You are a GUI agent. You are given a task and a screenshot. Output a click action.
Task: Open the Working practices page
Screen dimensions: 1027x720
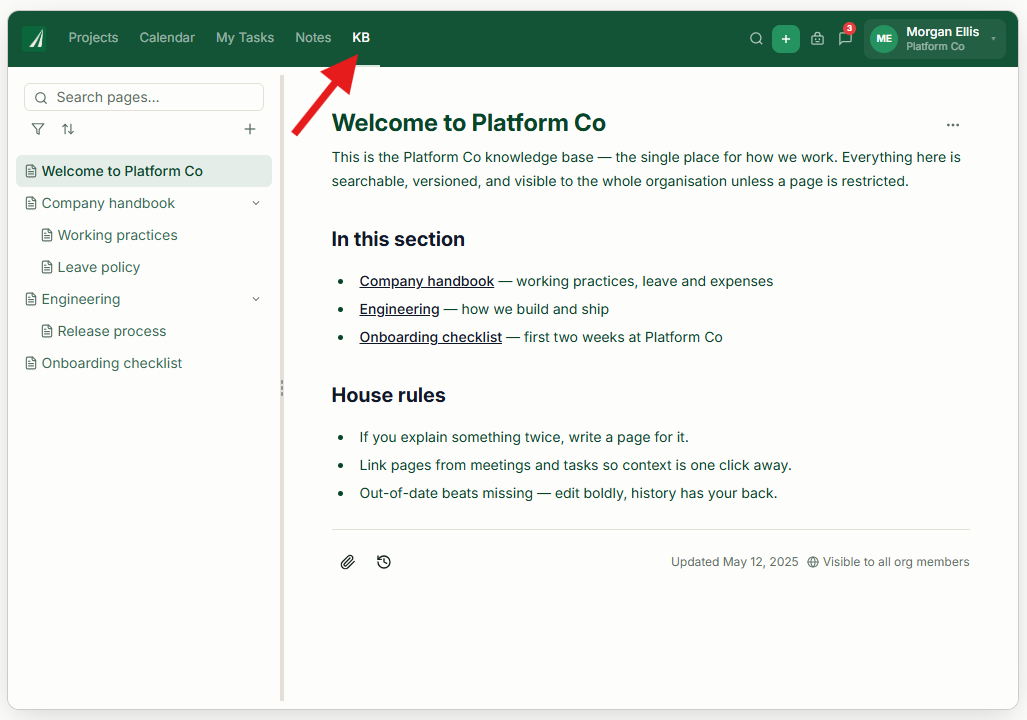(x=143, y=235)
